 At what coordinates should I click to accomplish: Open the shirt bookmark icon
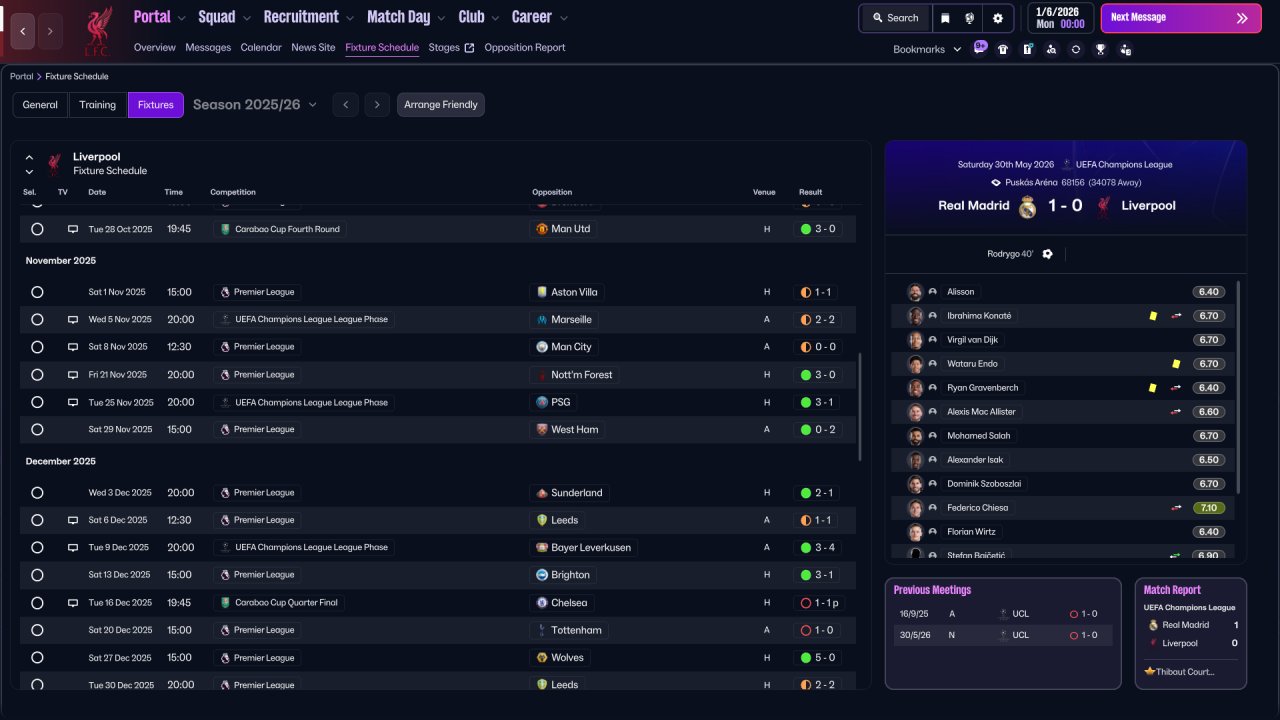tap(1003, 49)
